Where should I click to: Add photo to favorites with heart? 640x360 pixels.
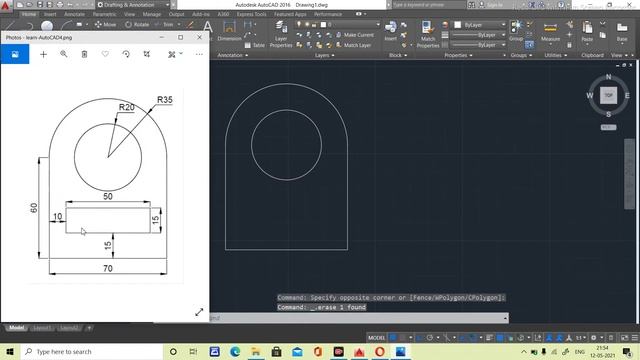105,54
